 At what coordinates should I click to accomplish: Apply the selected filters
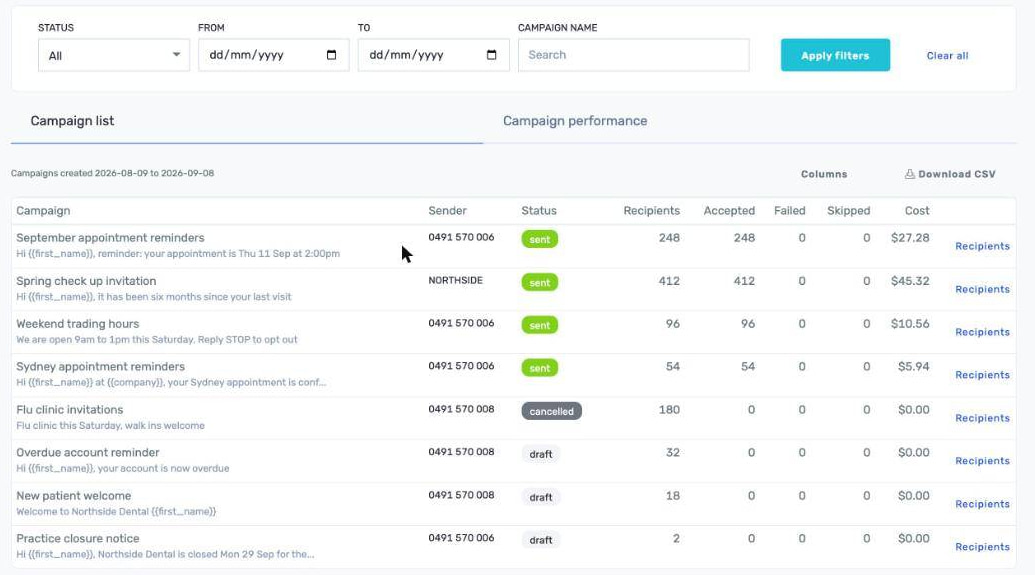(x=835, y=55)
